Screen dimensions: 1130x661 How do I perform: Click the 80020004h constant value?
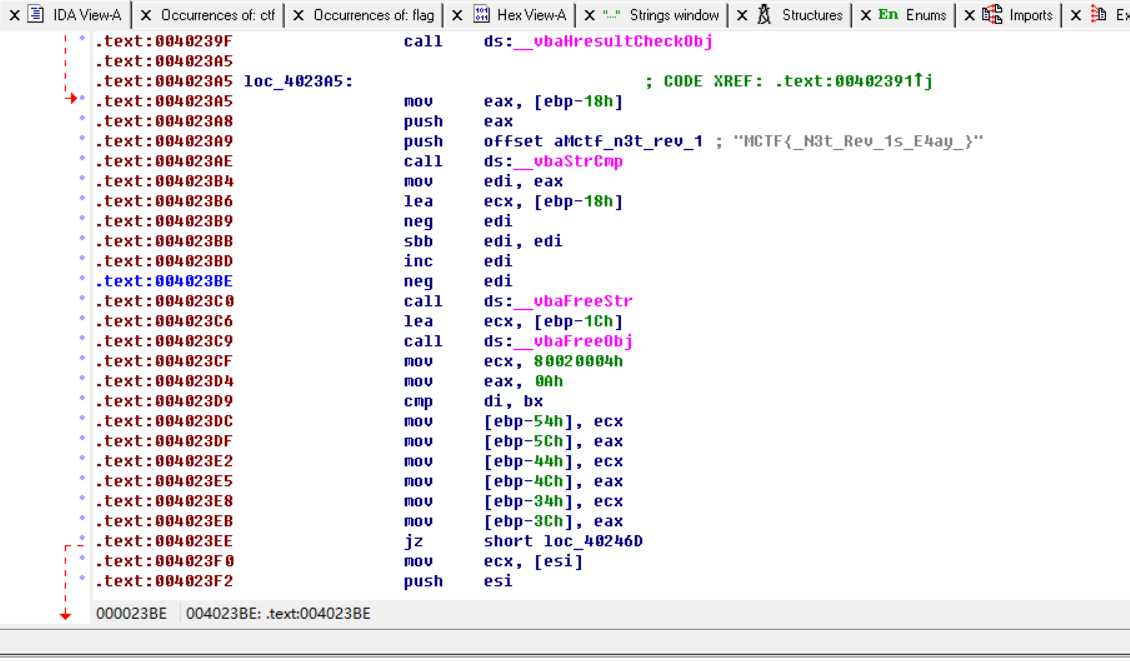coord(578,361)
